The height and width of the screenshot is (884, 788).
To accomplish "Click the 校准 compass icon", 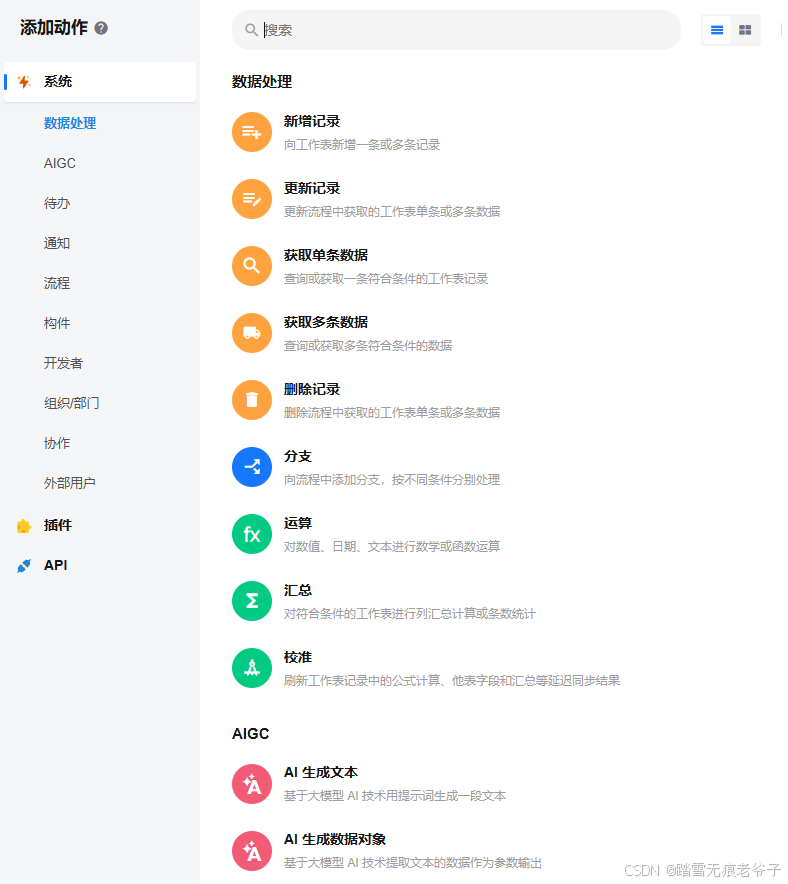I will click(252, 668).
